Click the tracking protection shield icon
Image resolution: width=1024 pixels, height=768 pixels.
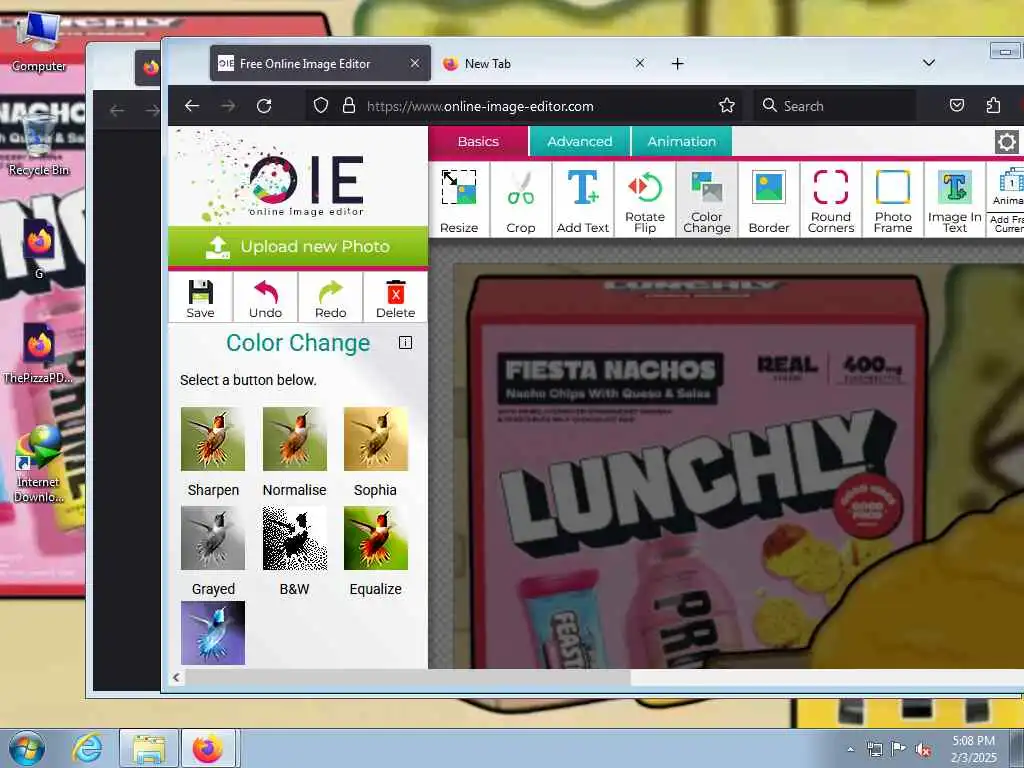pyautogui.click(x=321, y=106)
